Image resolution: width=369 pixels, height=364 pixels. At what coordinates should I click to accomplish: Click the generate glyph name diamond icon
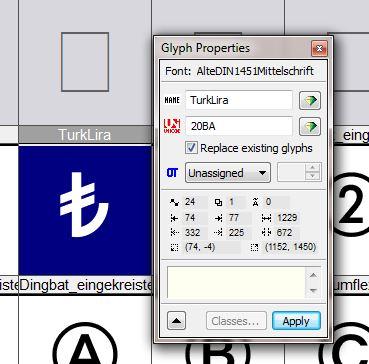[x=310, y=100]
